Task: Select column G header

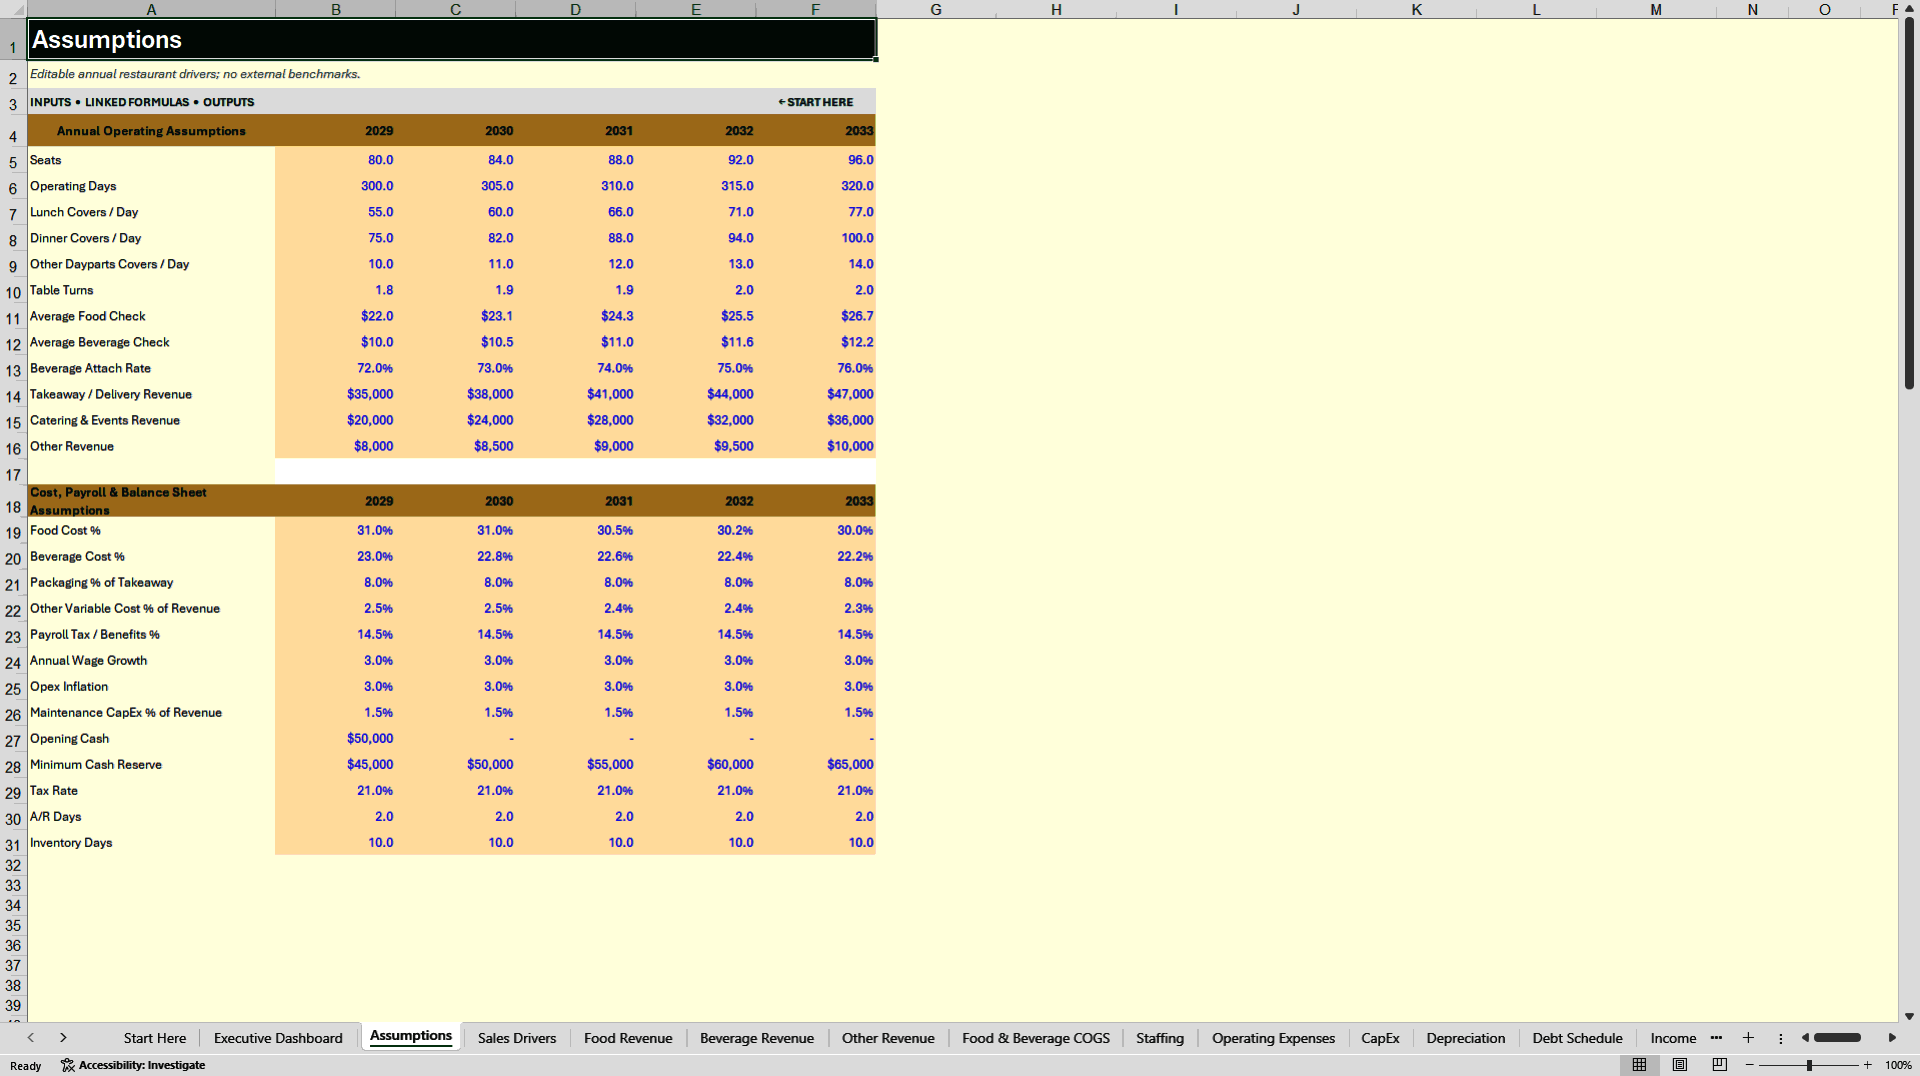Action: click(936, 10)
